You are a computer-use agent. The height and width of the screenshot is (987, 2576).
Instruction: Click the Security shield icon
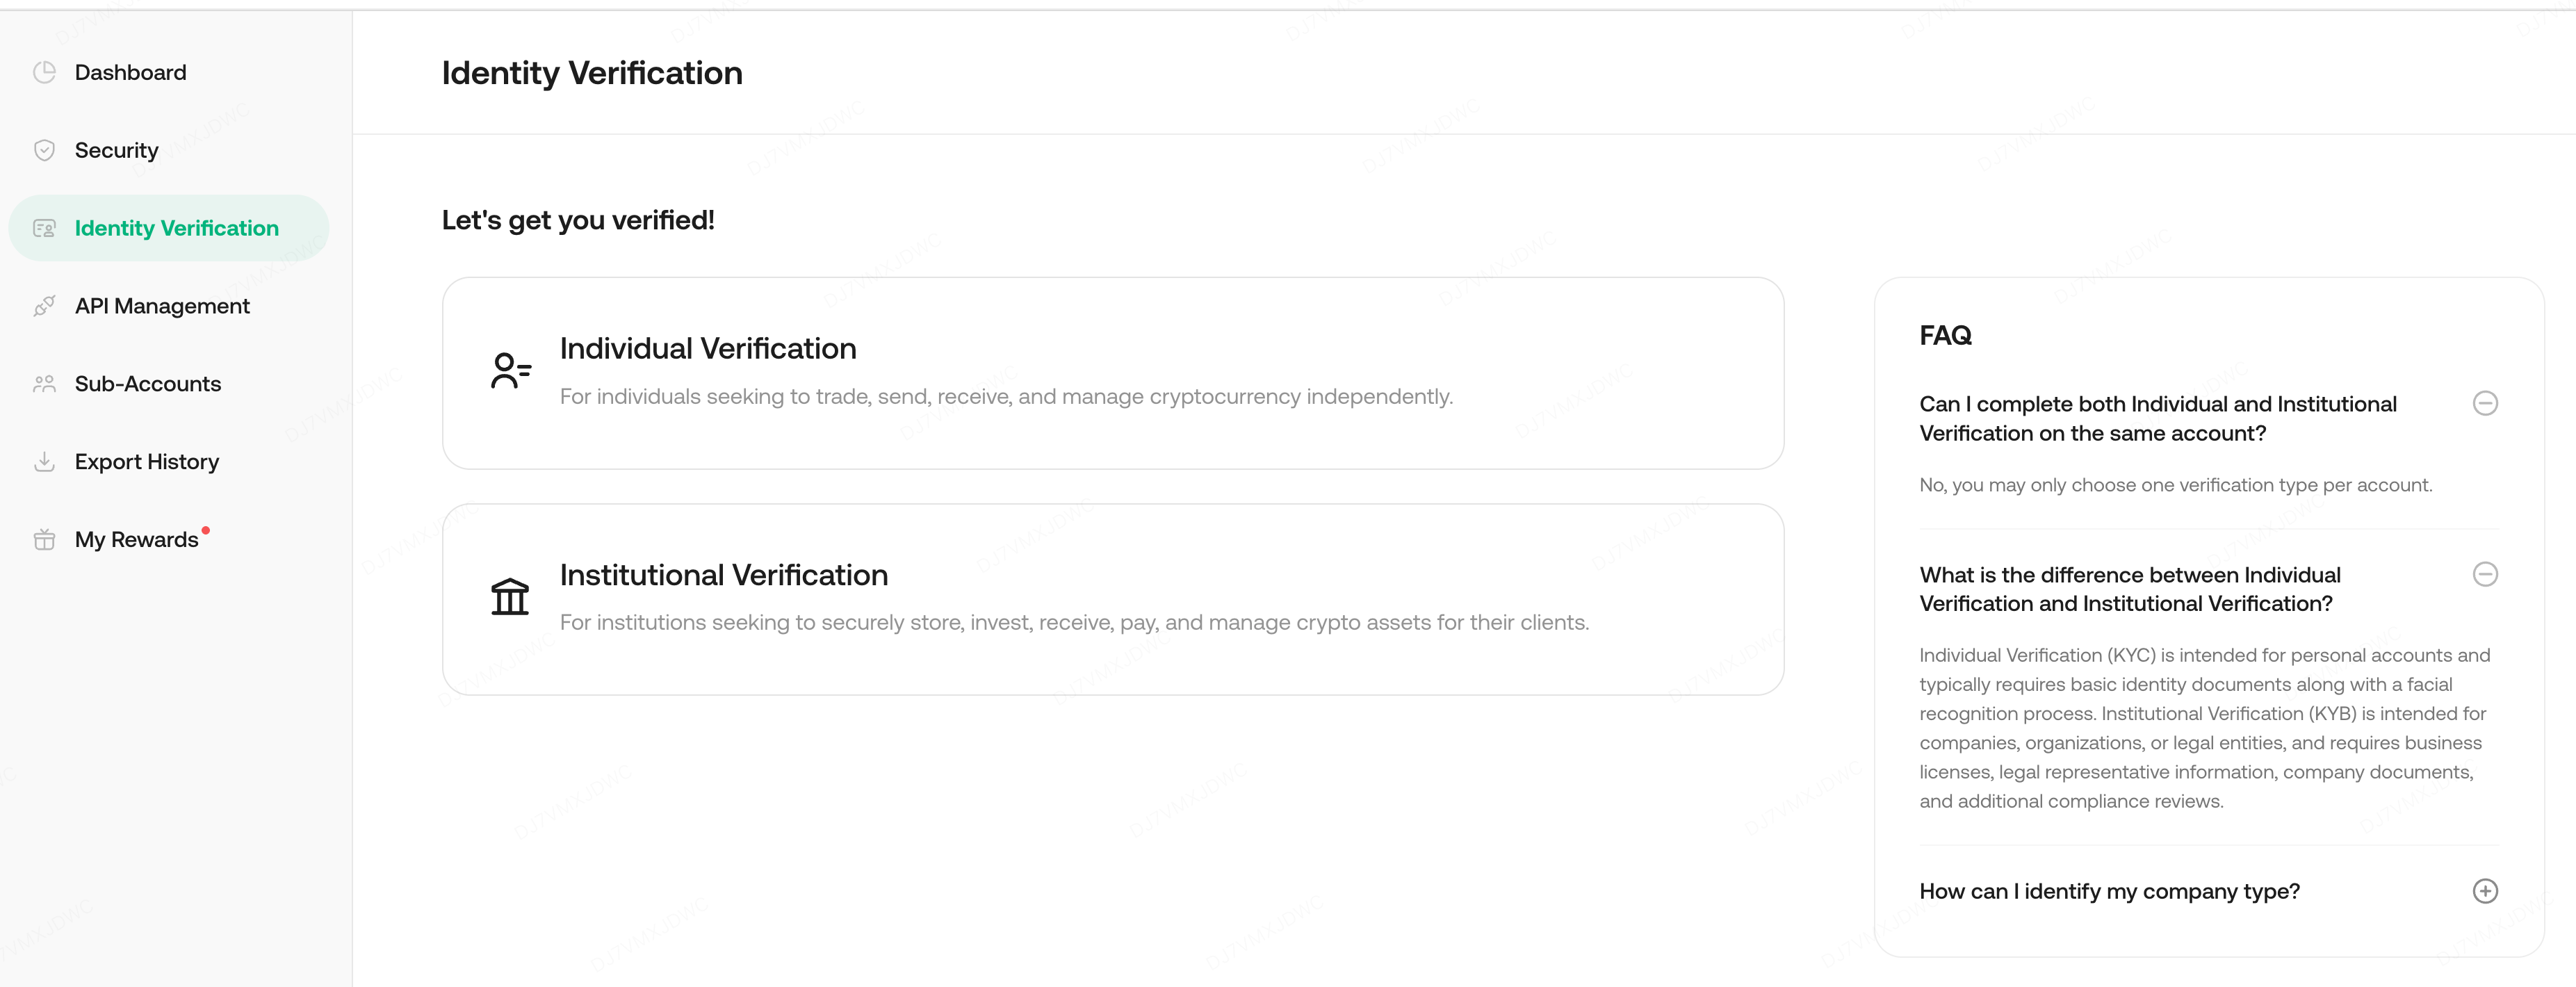44,150
